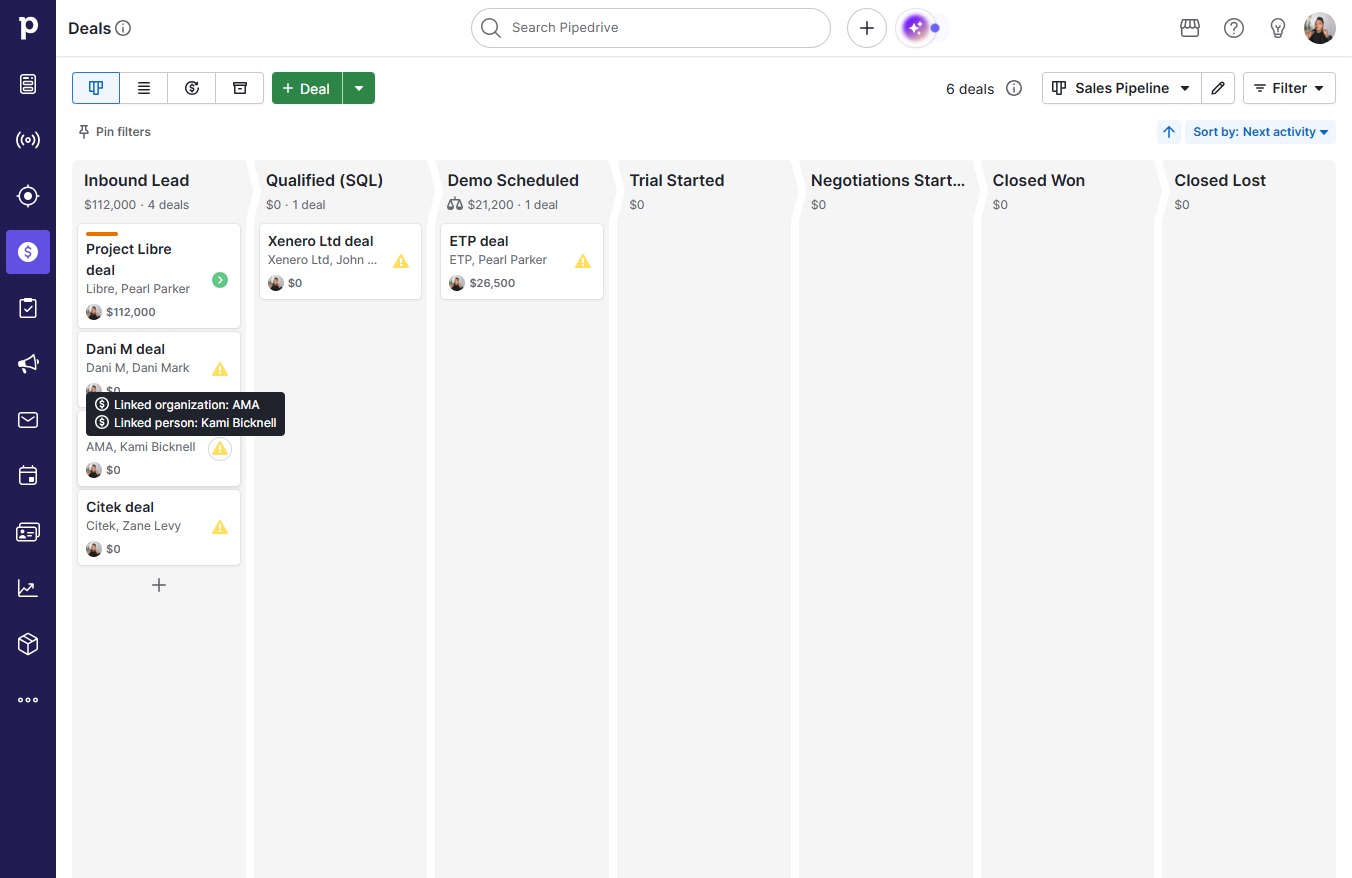This screenshot has height=878, width=1352.
Task: Switch to list view
Action: pos(144,88)
